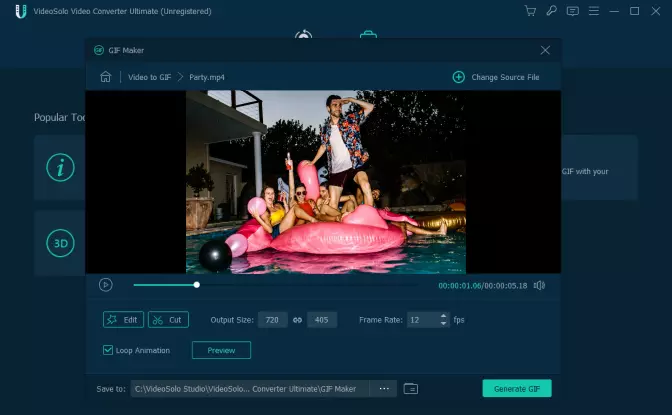Decrease frame rate with down arrow
Viewport: 672px width, 415px height.
click(444, 324)
